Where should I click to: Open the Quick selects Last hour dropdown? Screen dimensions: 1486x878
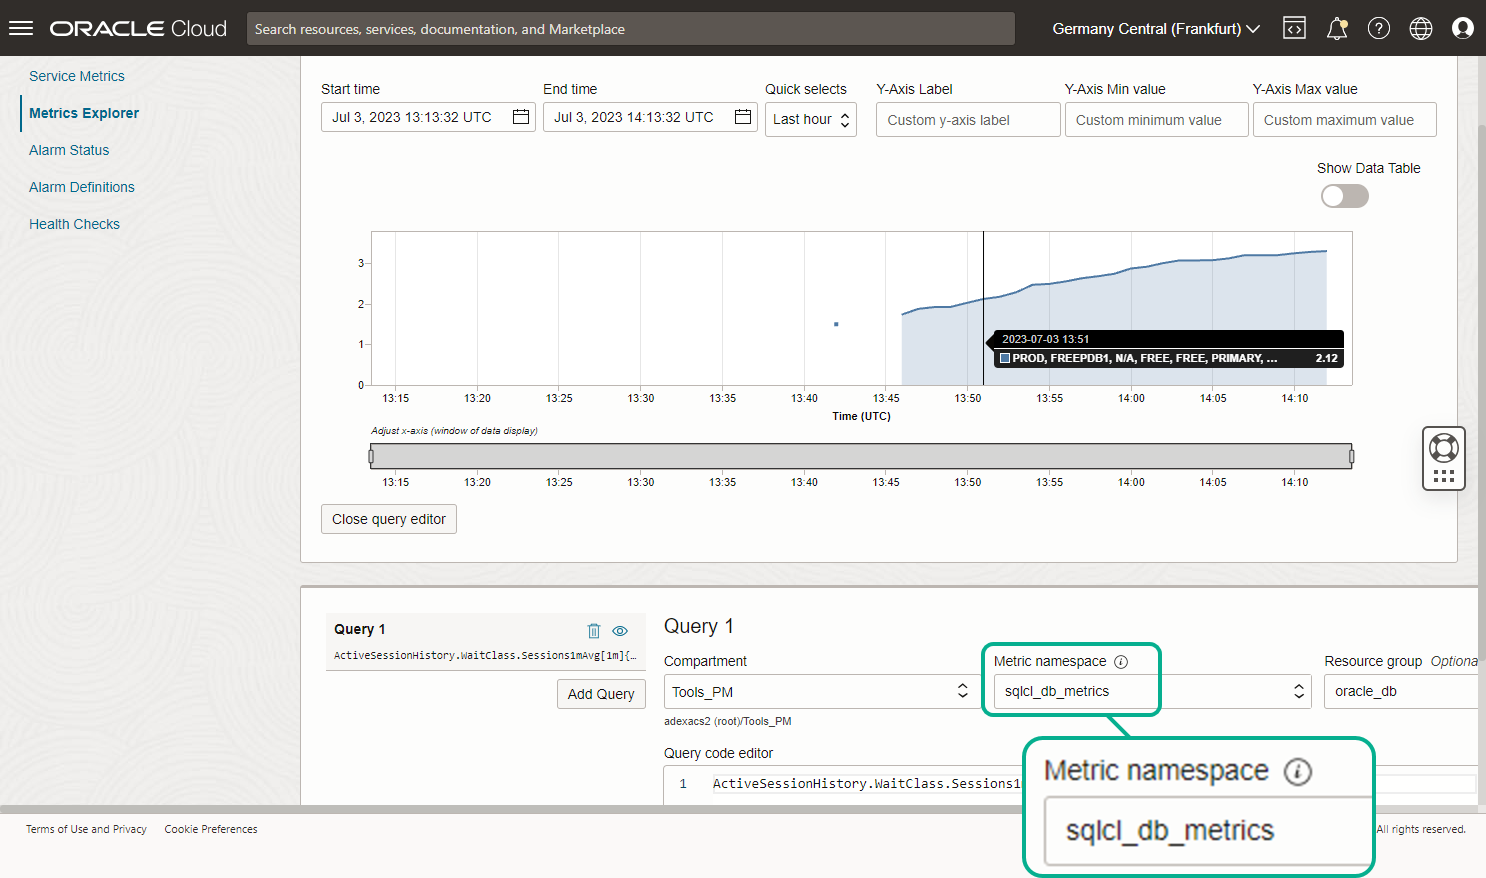pos(811,119)
